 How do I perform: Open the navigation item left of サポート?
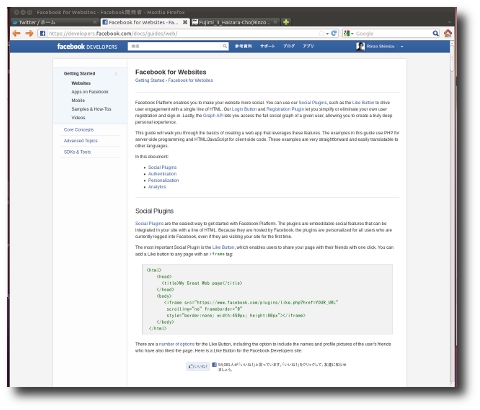point(243,46)
